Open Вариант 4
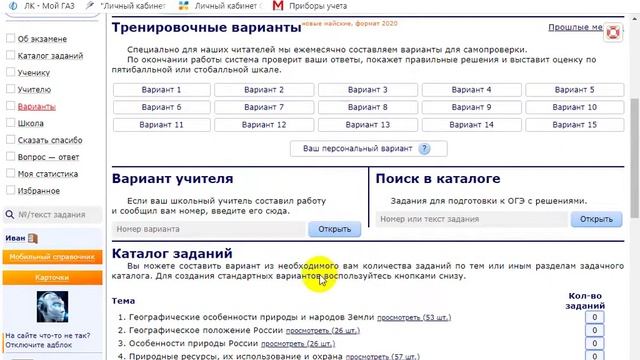 [471, 90]
